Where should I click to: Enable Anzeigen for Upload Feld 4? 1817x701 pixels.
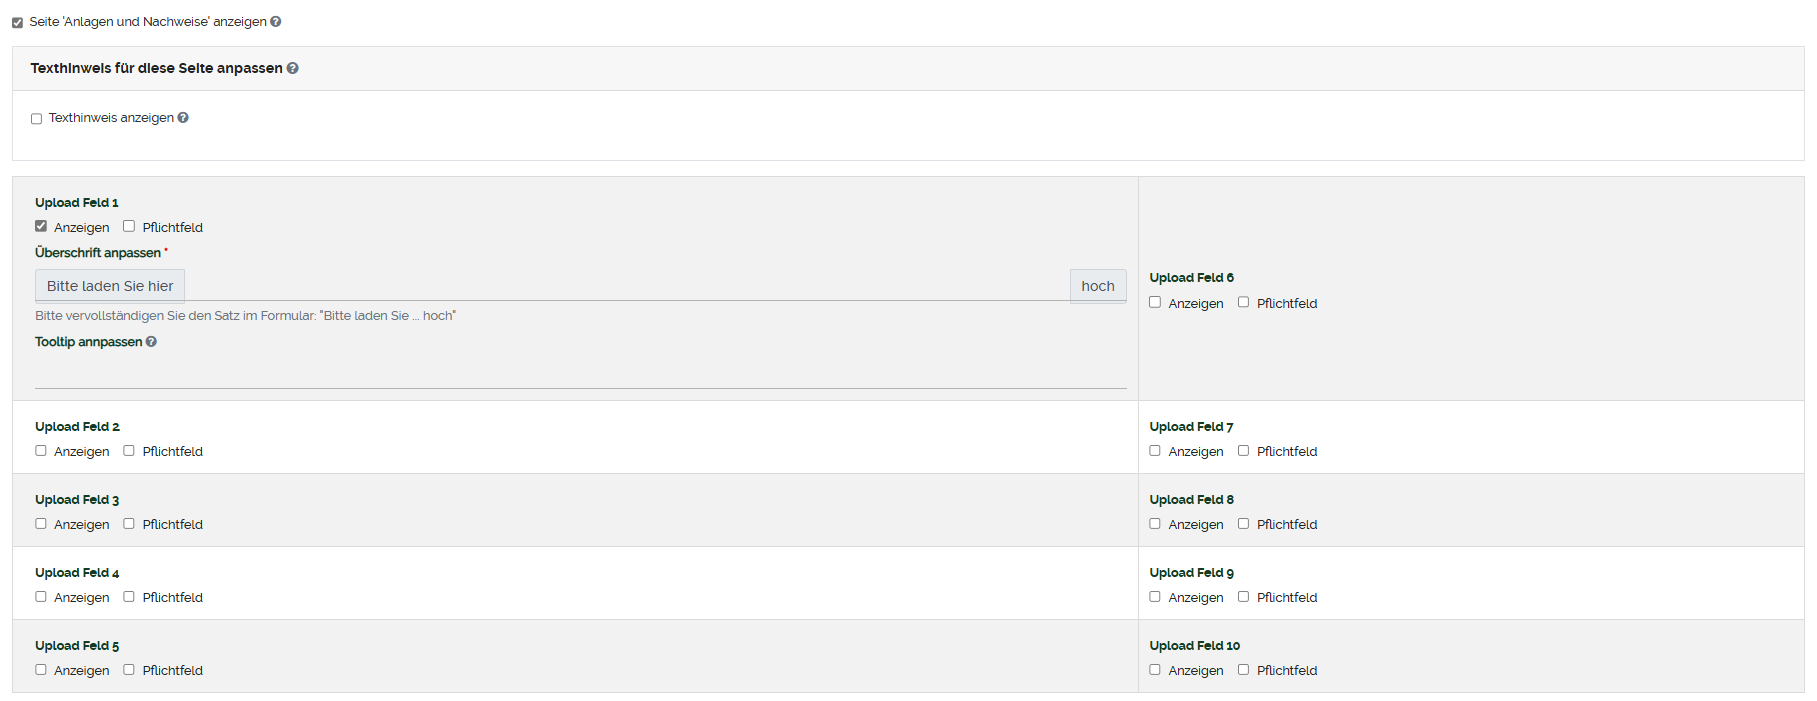click(41, 597)
